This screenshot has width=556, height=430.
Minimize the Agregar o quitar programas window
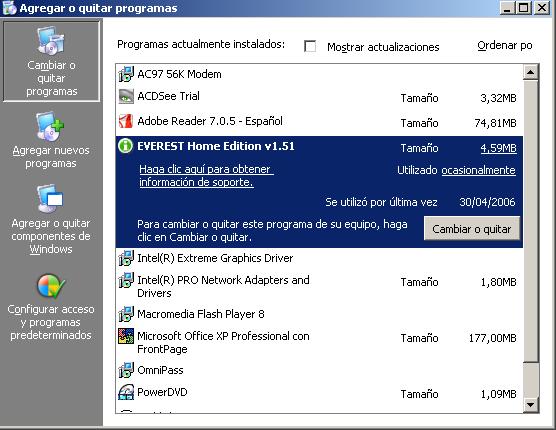click(x=507, y=8)
